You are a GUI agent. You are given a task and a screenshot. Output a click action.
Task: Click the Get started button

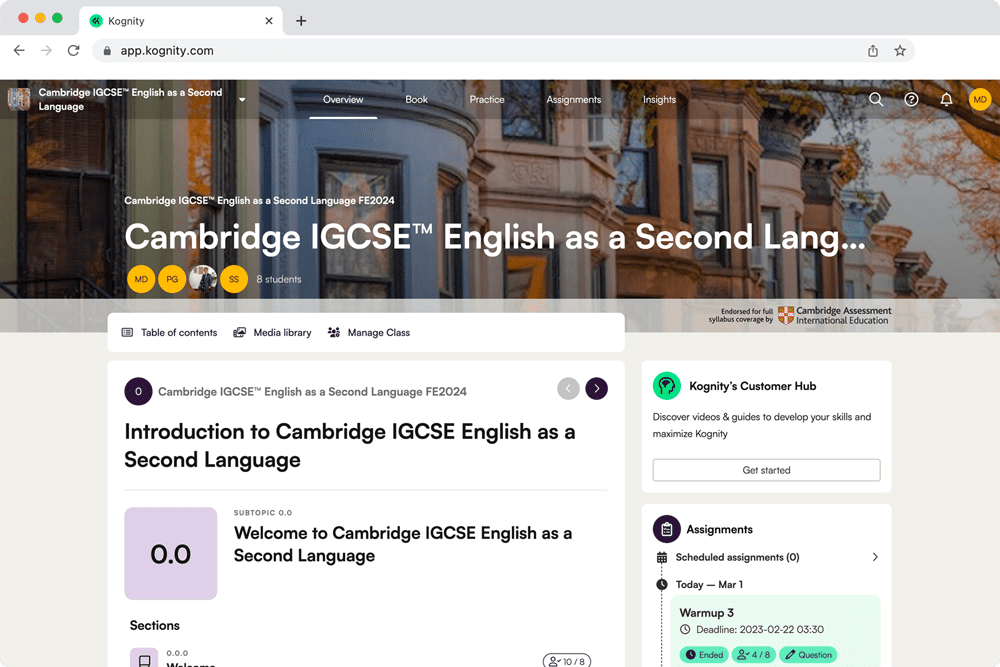[766, 469]
